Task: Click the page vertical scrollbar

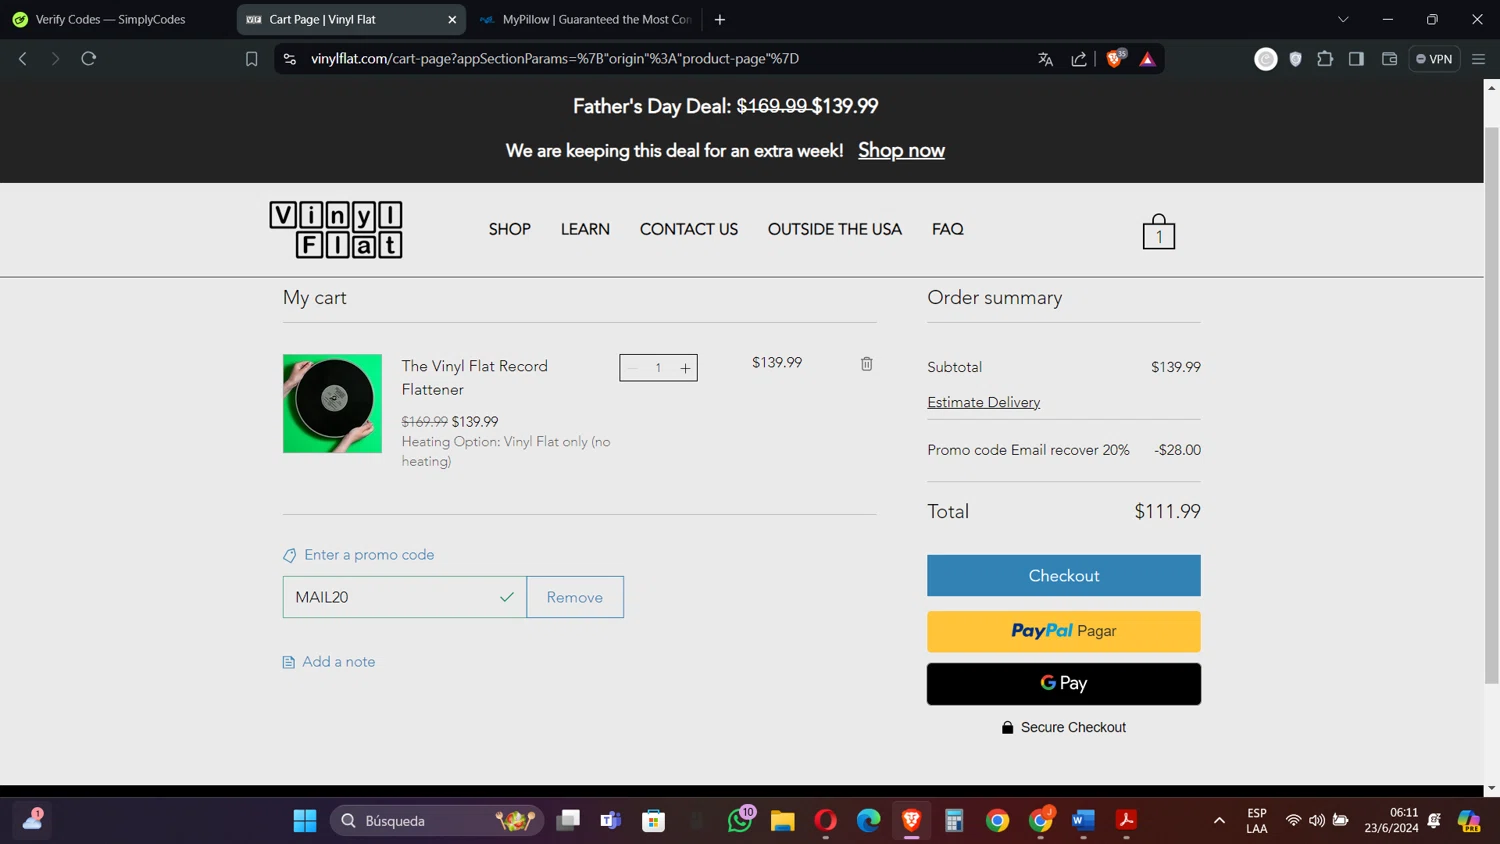Action: pyautogui.click(x=1491, y=406)
